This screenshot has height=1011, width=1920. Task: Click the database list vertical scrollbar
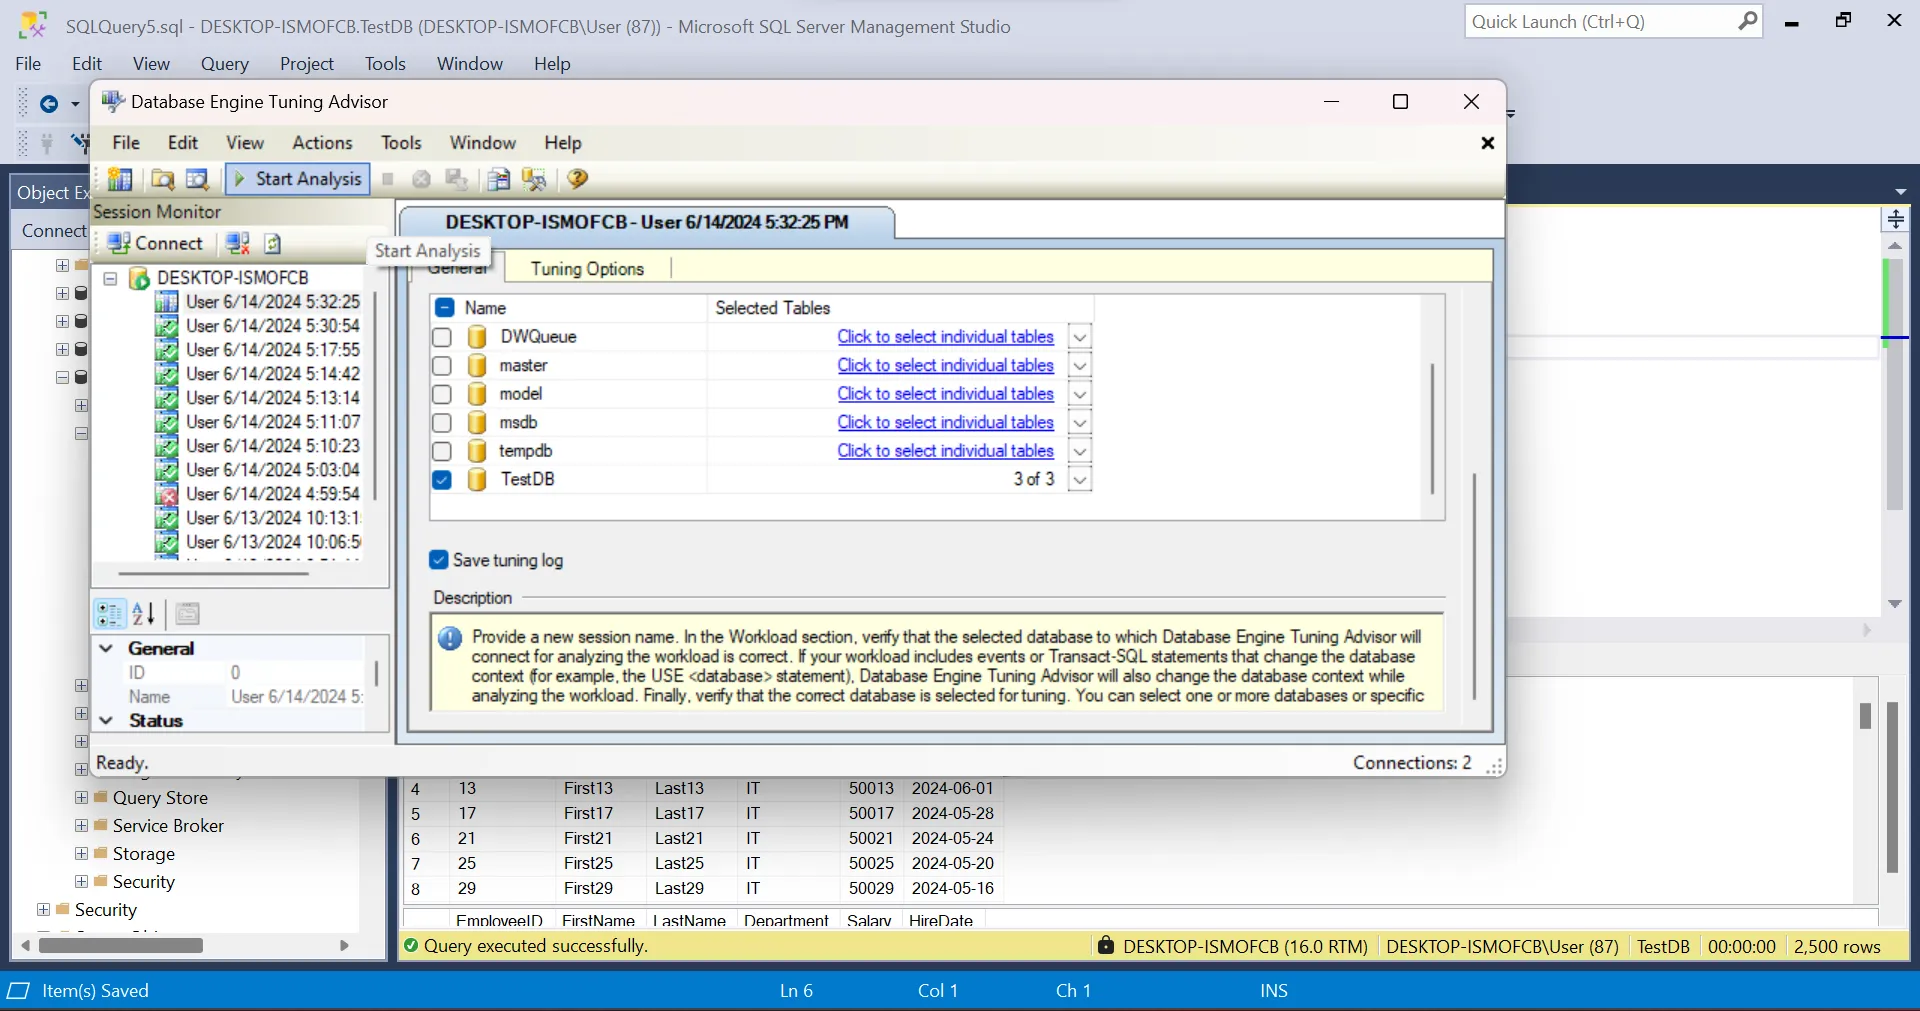tap(1432, 429)
